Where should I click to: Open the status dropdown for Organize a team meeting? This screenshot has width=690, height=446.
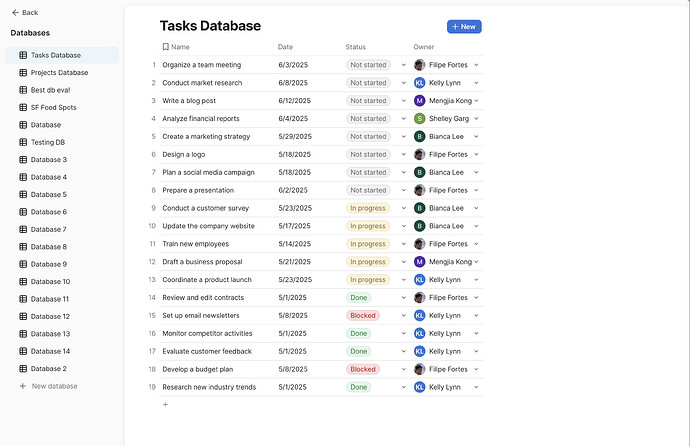click(x=404, y=65)
